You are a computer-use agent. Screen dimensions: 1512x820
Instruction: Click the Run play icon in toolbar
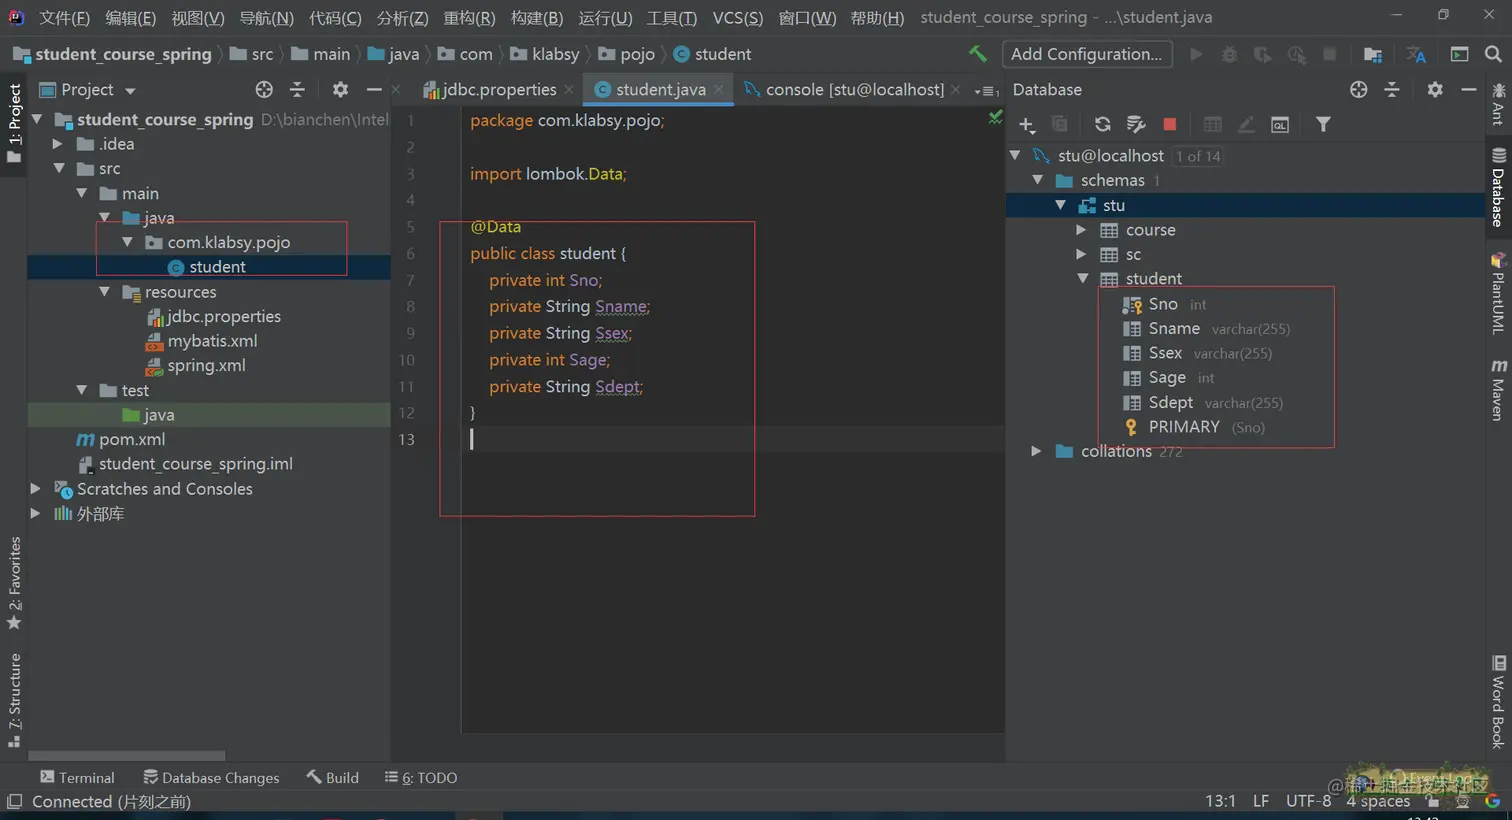point(1196,54)
